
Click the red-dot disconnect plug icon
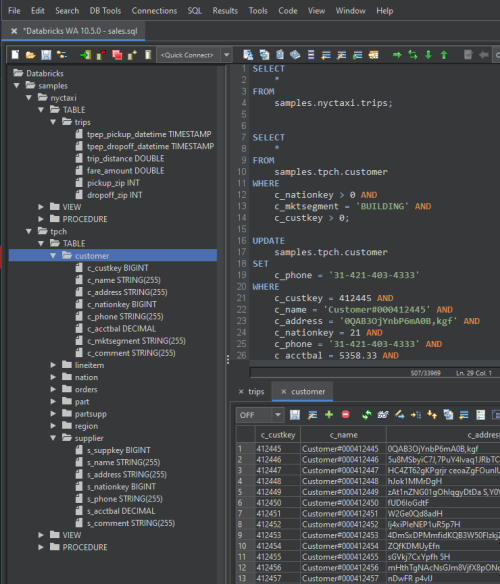(x=101, y=55)
